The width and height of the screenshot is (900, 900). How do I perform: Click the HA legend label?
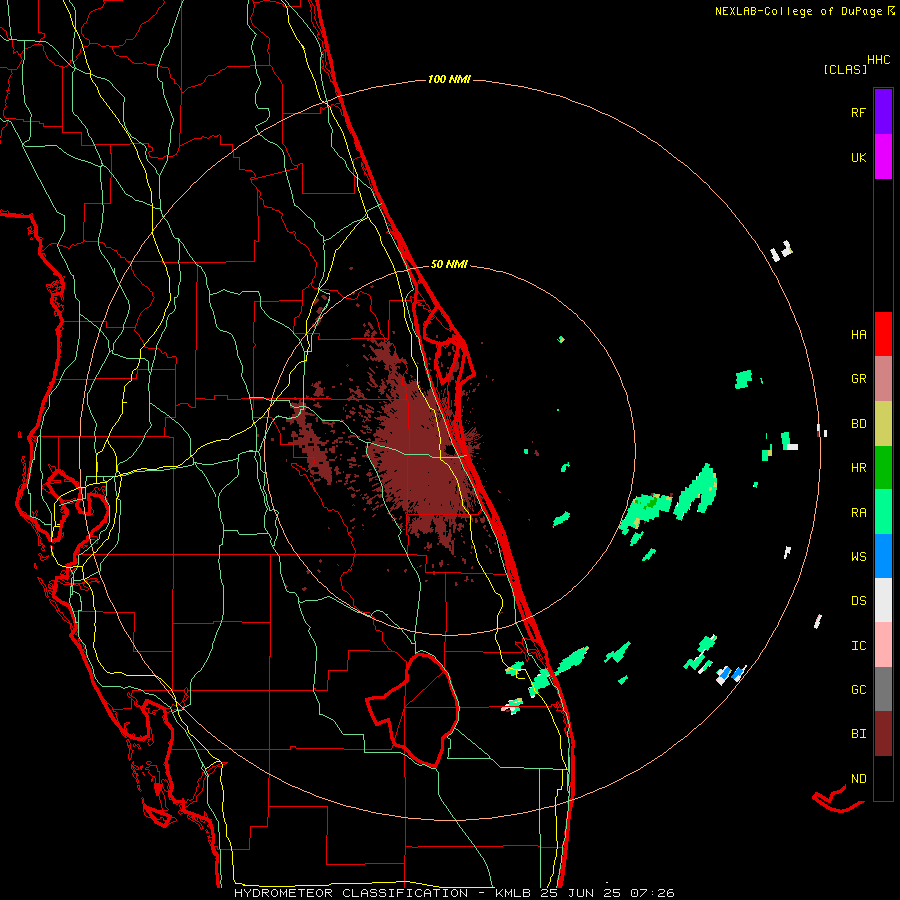coord(858,335)
